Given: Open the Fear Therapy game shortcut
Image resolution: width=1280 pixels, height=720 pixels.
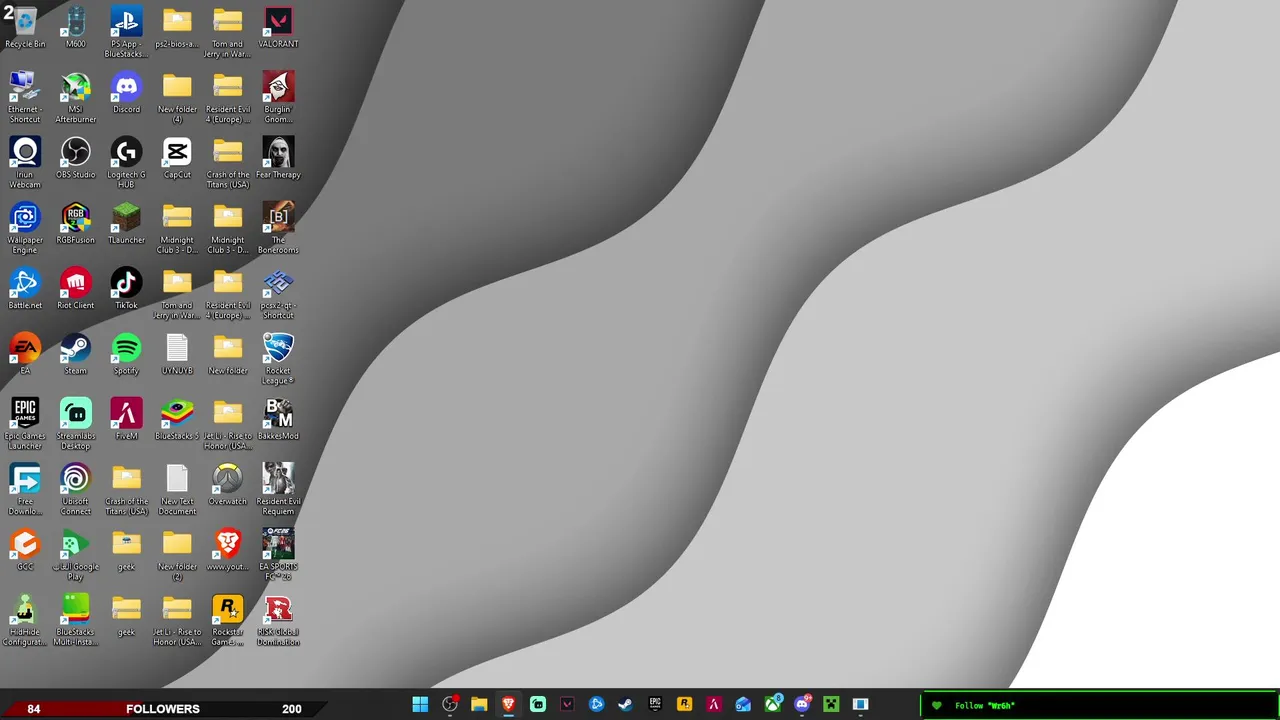Looking at the screenshot, I should pos(278,152).
